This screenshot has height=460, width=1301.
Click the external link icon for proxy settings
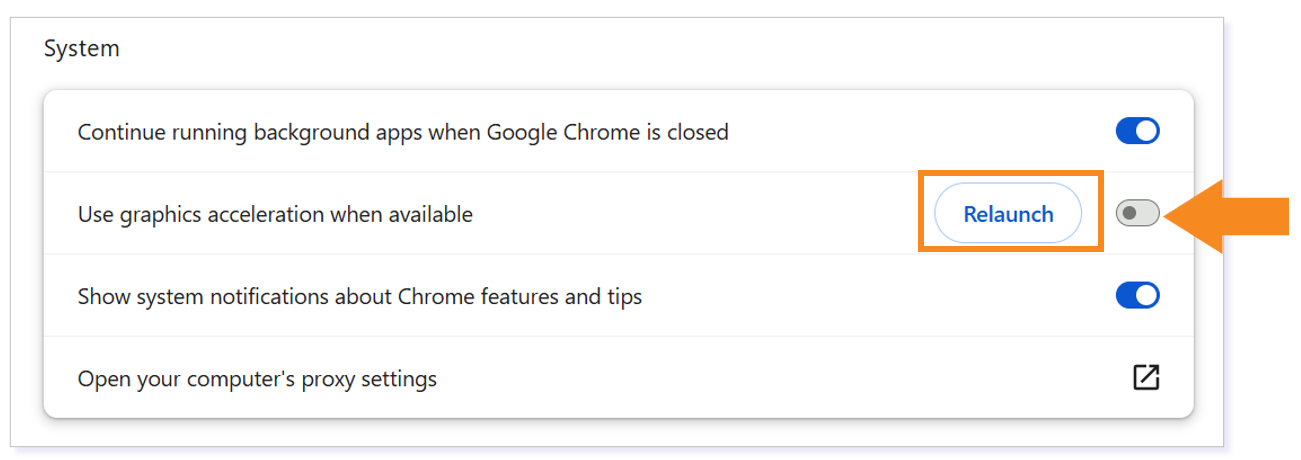pos(1145,378)
